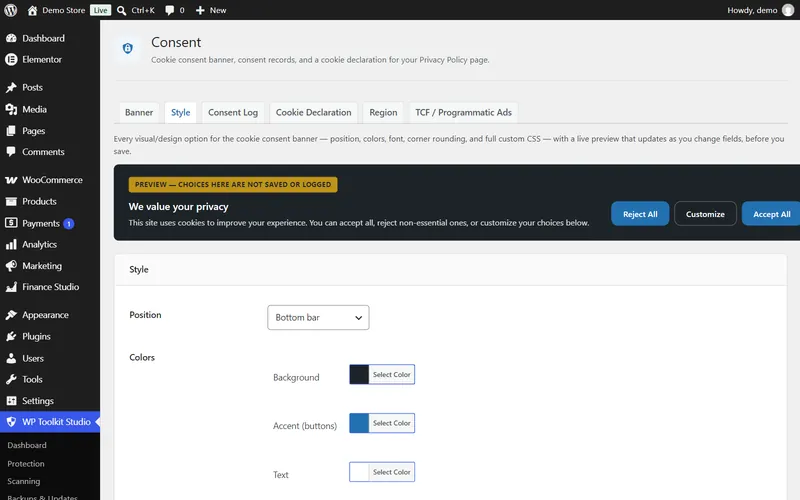Image resolution: width=800 pixels, height=500 pixels.
Task: Open Scanning submenu item
Action: [23, 481]
